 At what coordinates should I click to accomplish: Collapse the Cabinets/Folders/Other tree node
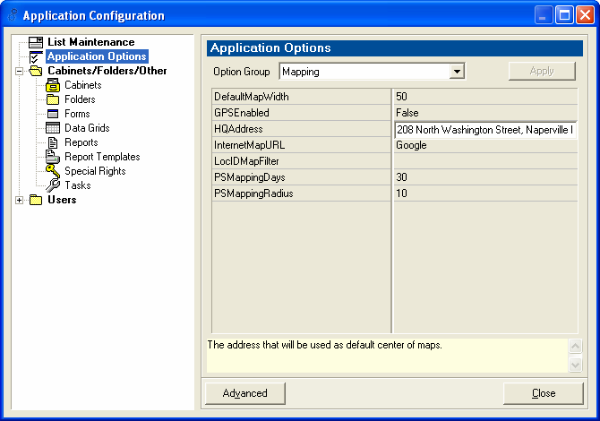[x=19, y=71]
